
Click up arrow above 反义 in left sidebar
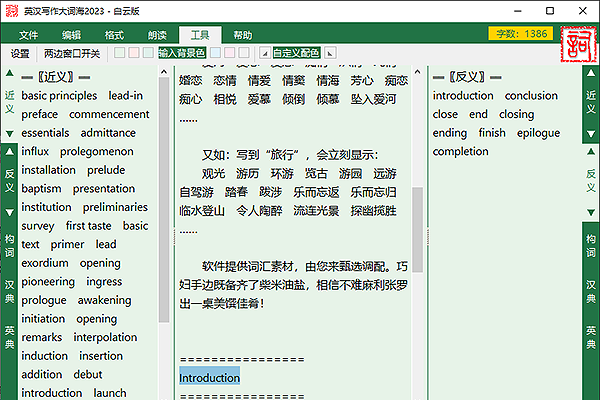click(10, 152)
